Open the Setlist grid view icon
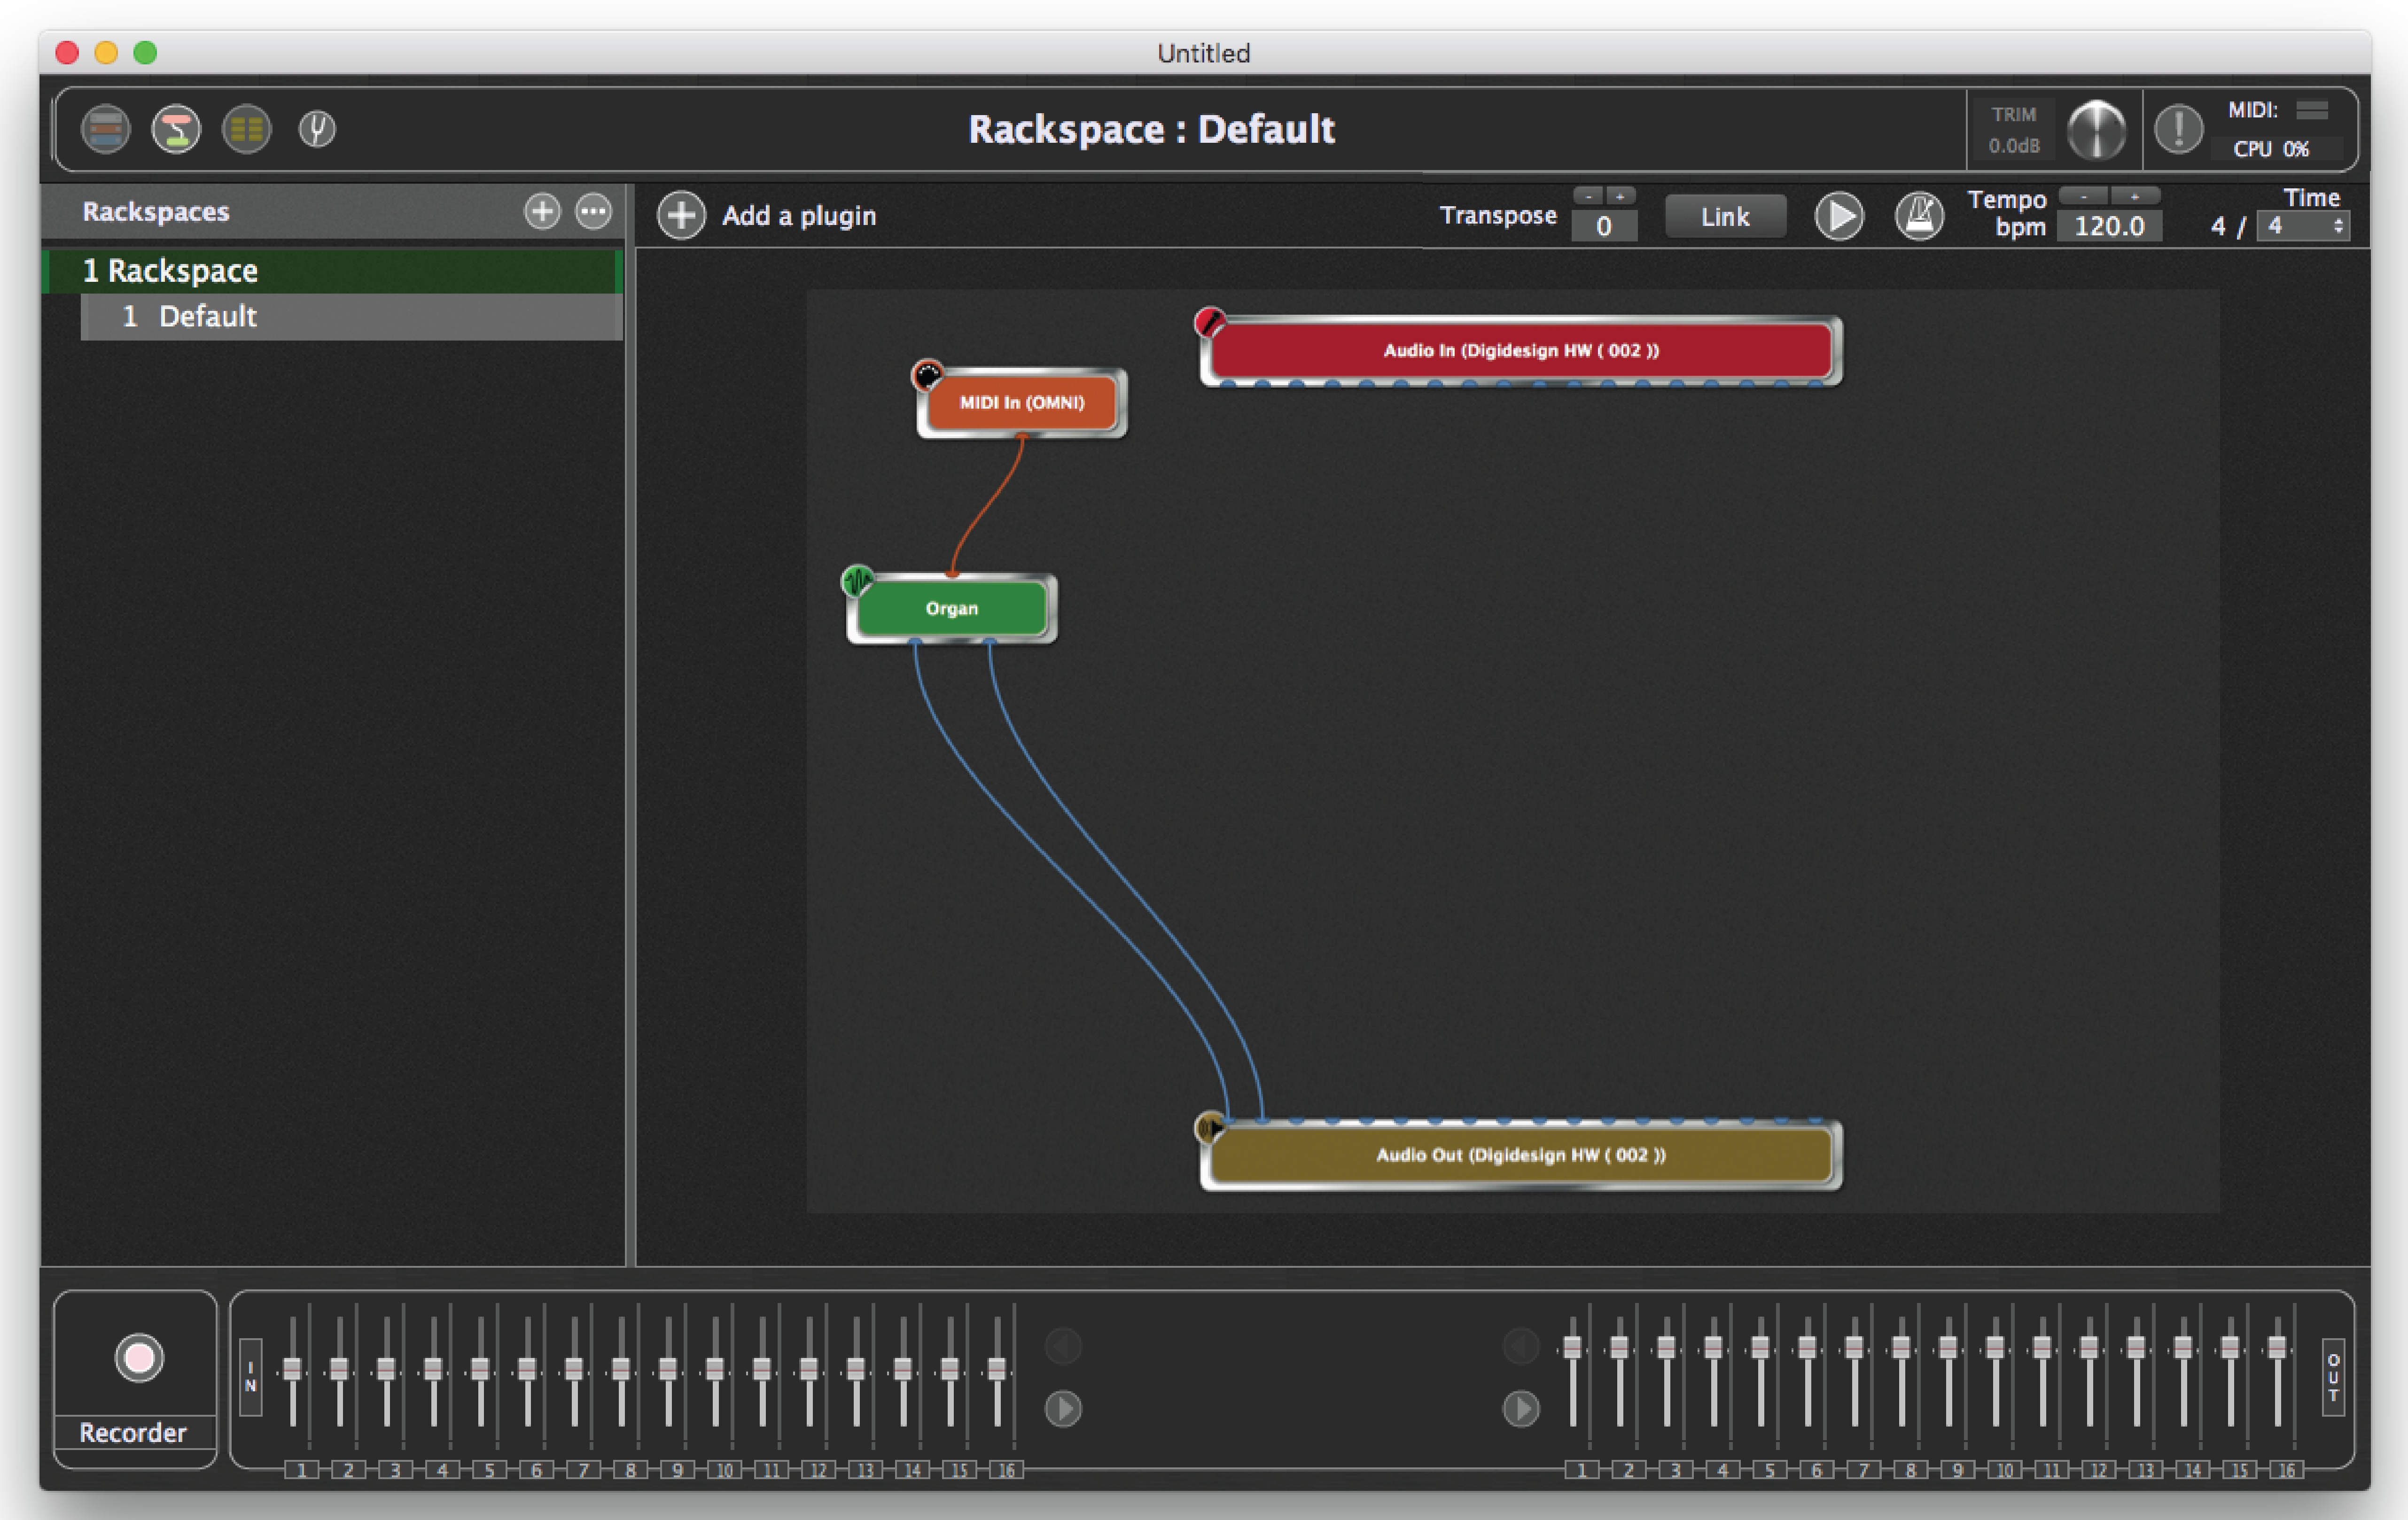Viewport: 2408px width, 1520px height. [246, 129]
